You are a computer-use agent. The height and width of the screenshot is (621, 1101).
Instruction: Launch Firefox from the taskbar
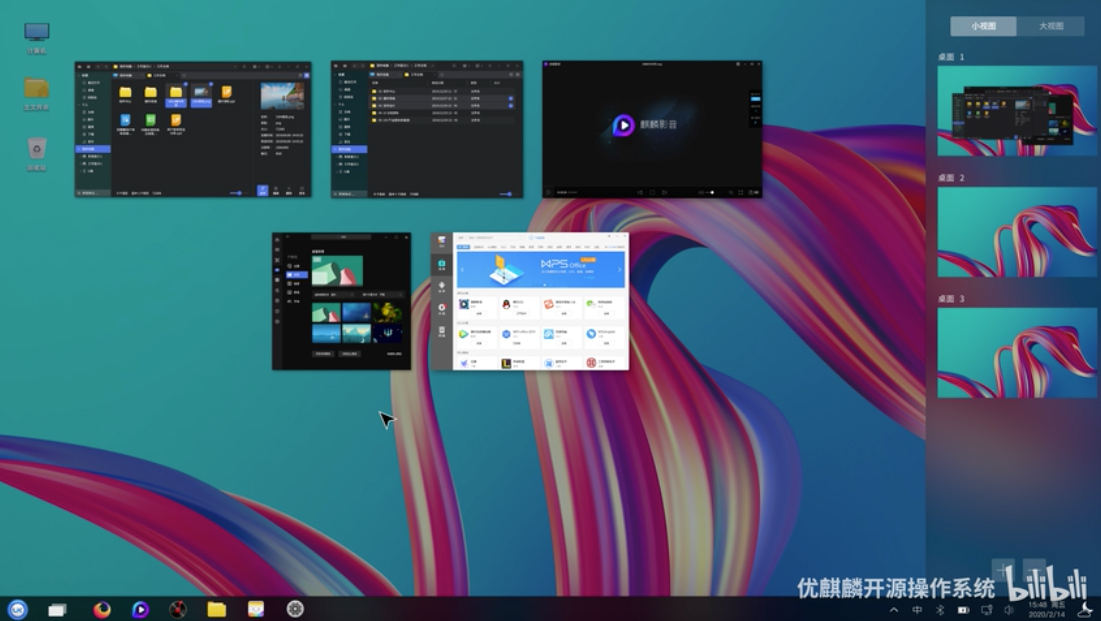(102, 609)
